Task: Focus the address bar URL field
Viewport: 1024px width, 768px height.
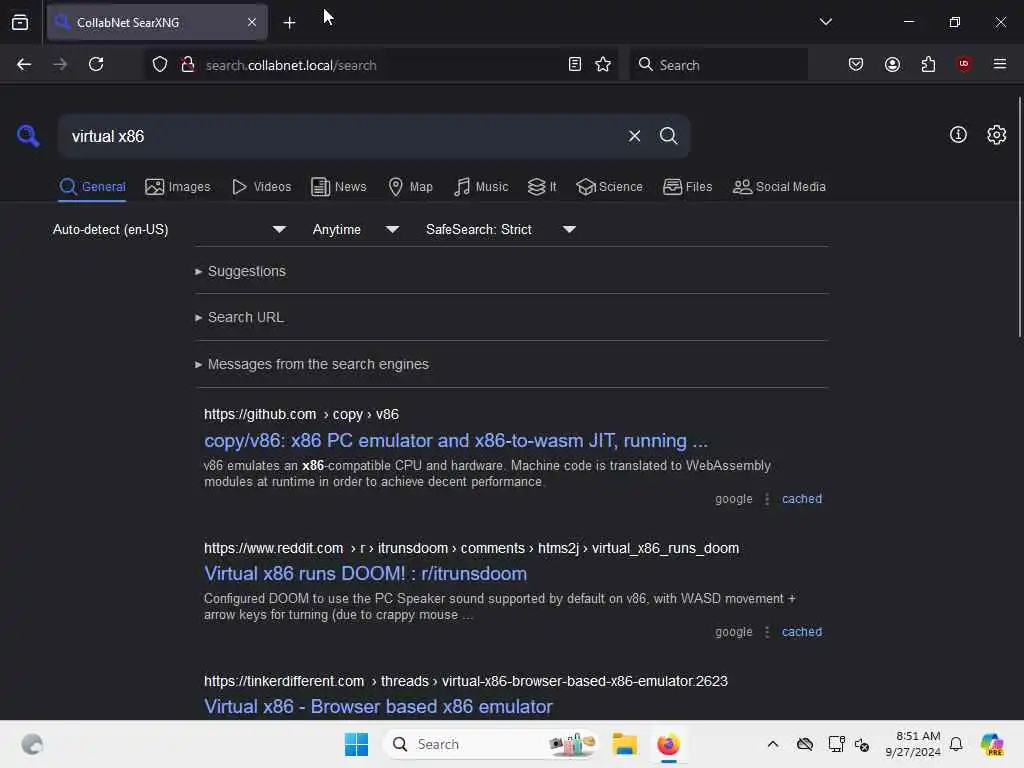Action: (x=382, y=64)
